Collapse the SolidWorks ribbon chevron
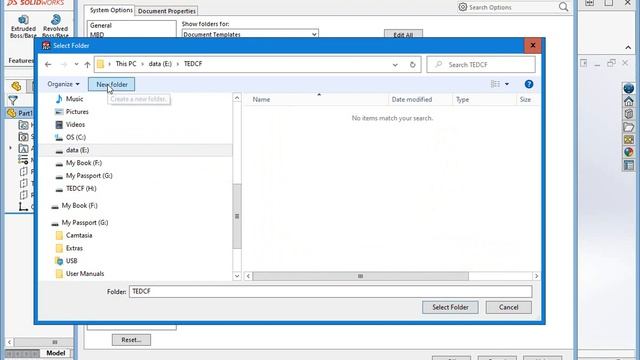 pyautogui.click(x=628, y=48)
